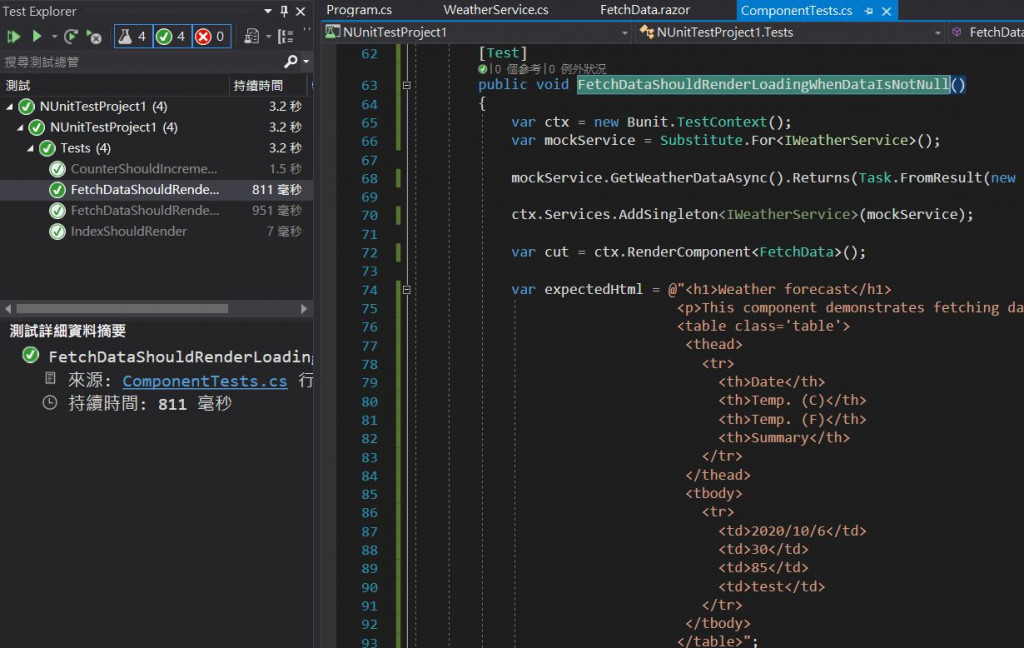Switch to the WeatherService.cs tab

pos(495,10)
